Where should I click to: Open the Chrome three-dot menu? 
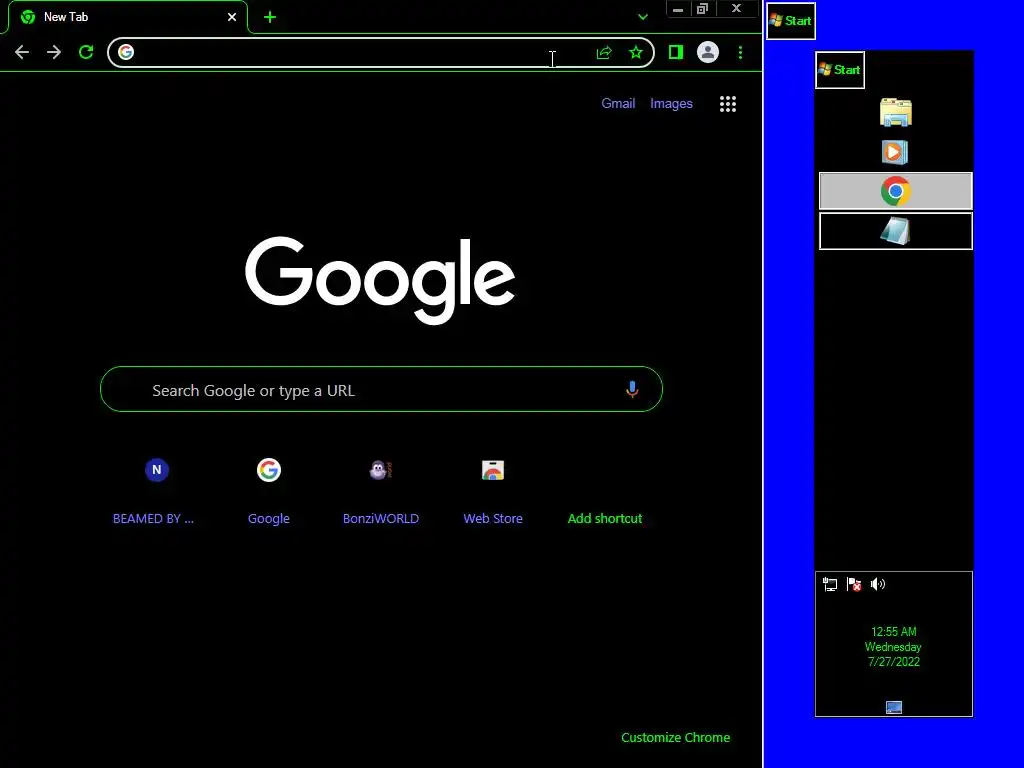point(740,52)
